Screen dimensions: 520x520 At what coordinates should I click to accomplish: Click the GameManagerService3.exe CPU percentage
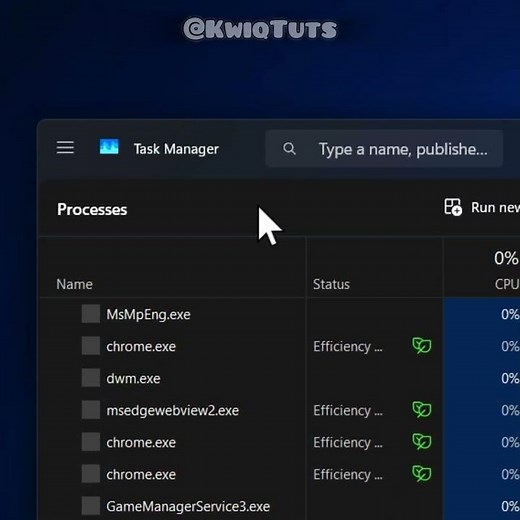pyautogui.click(x=510, y=506)
